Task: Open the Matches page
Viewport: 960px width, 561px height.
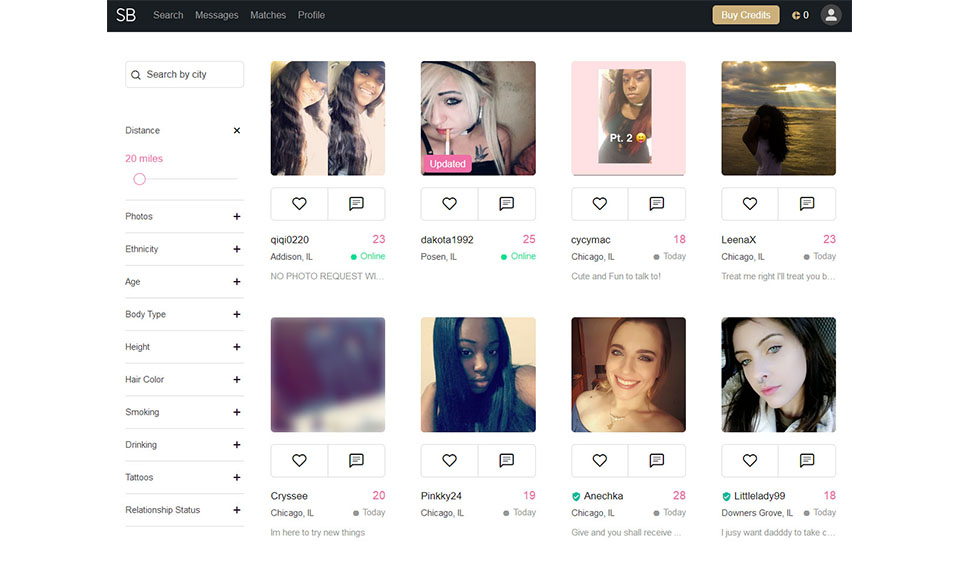Action: 268,15
